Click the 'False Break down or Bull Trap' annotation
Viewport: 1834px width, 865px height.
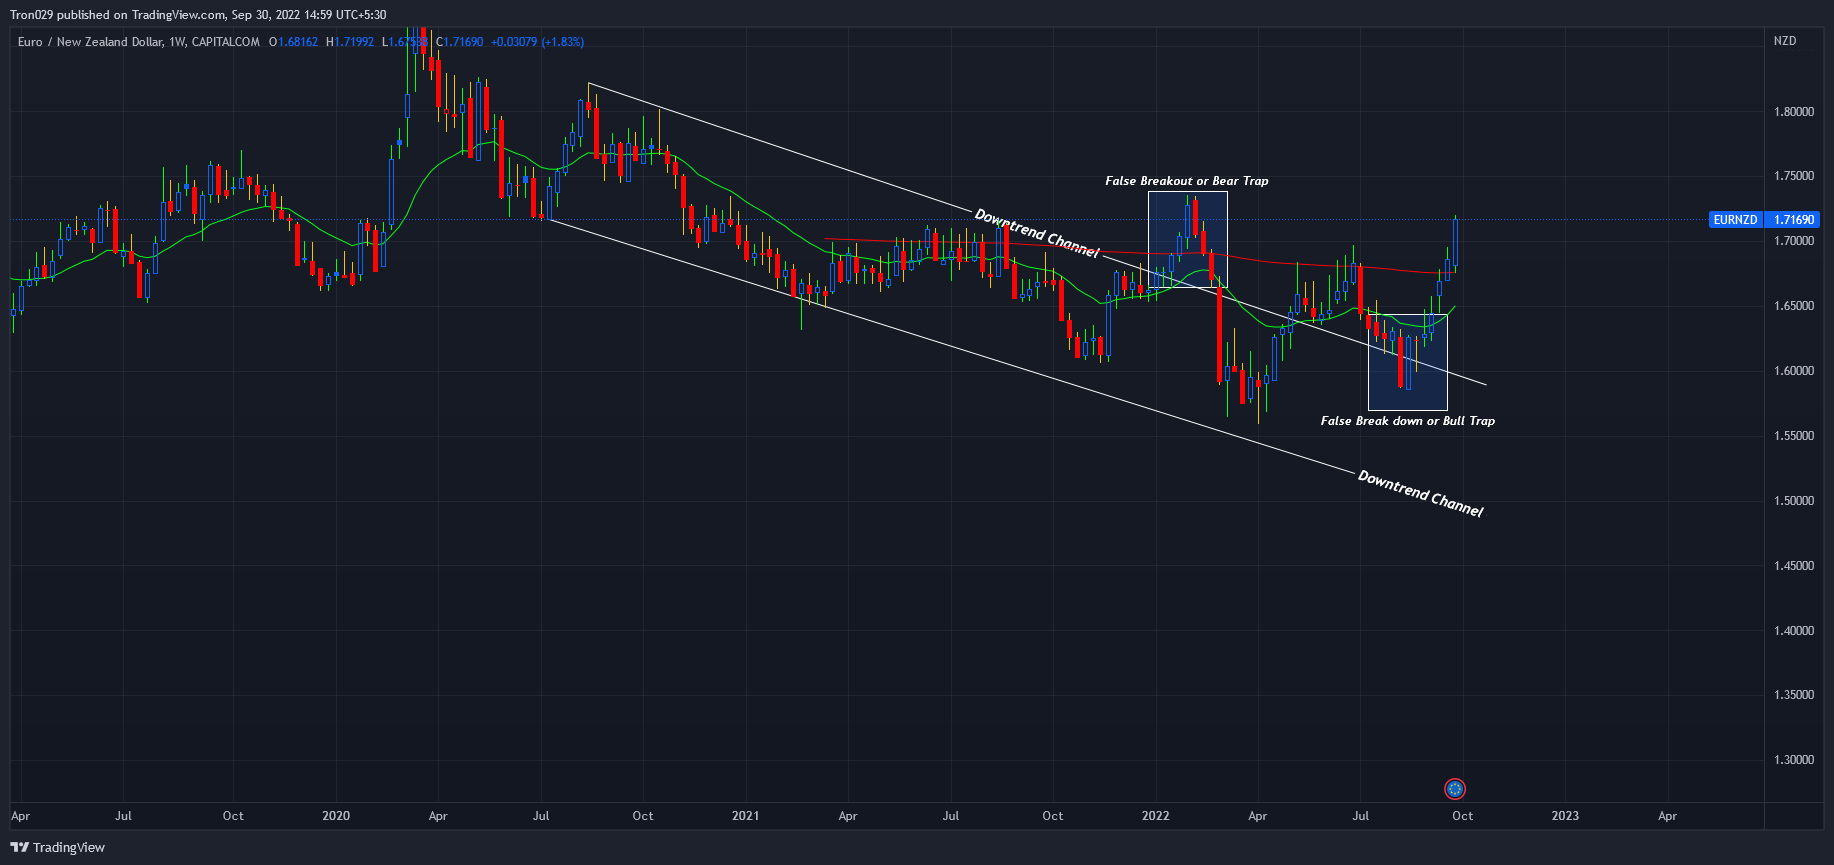(x=1407, y=421)
